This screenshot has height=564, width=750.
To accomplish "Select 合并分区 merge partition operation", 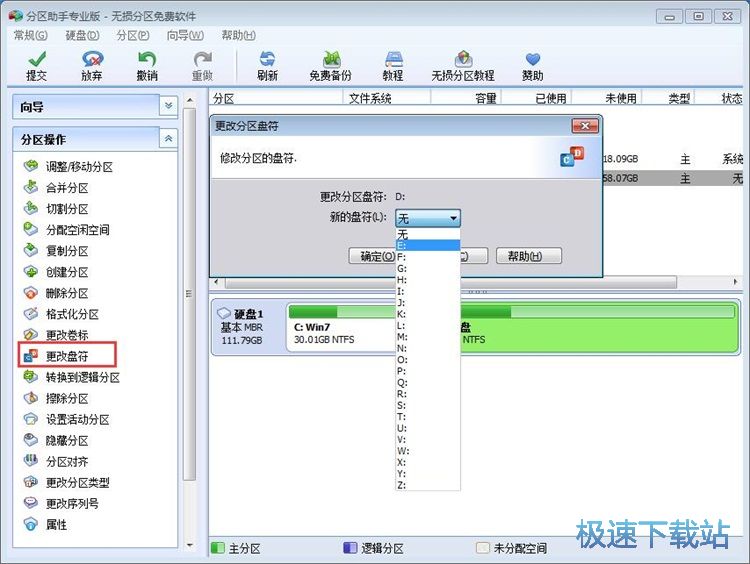I will click(x=56, y=188).
